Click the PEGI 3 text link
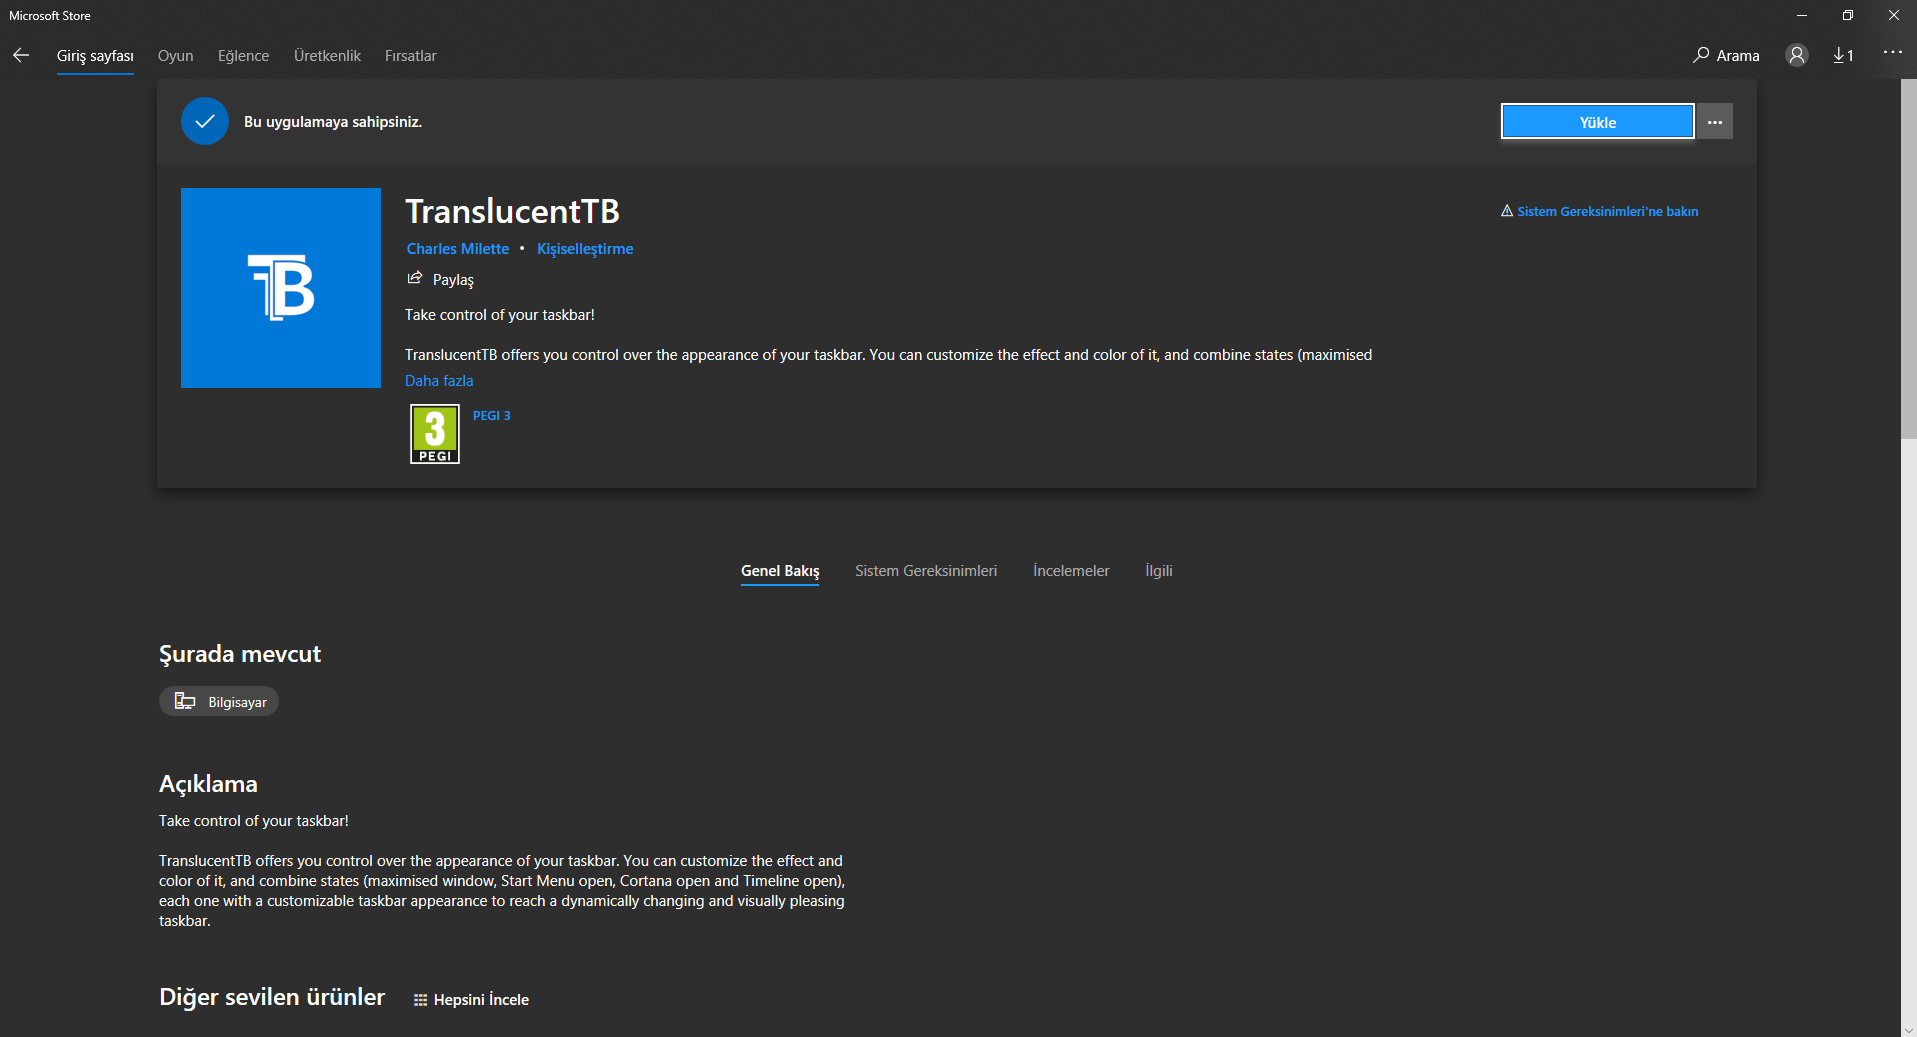The width and height of the screenshot is (1917, 1037). coord(492,416)
